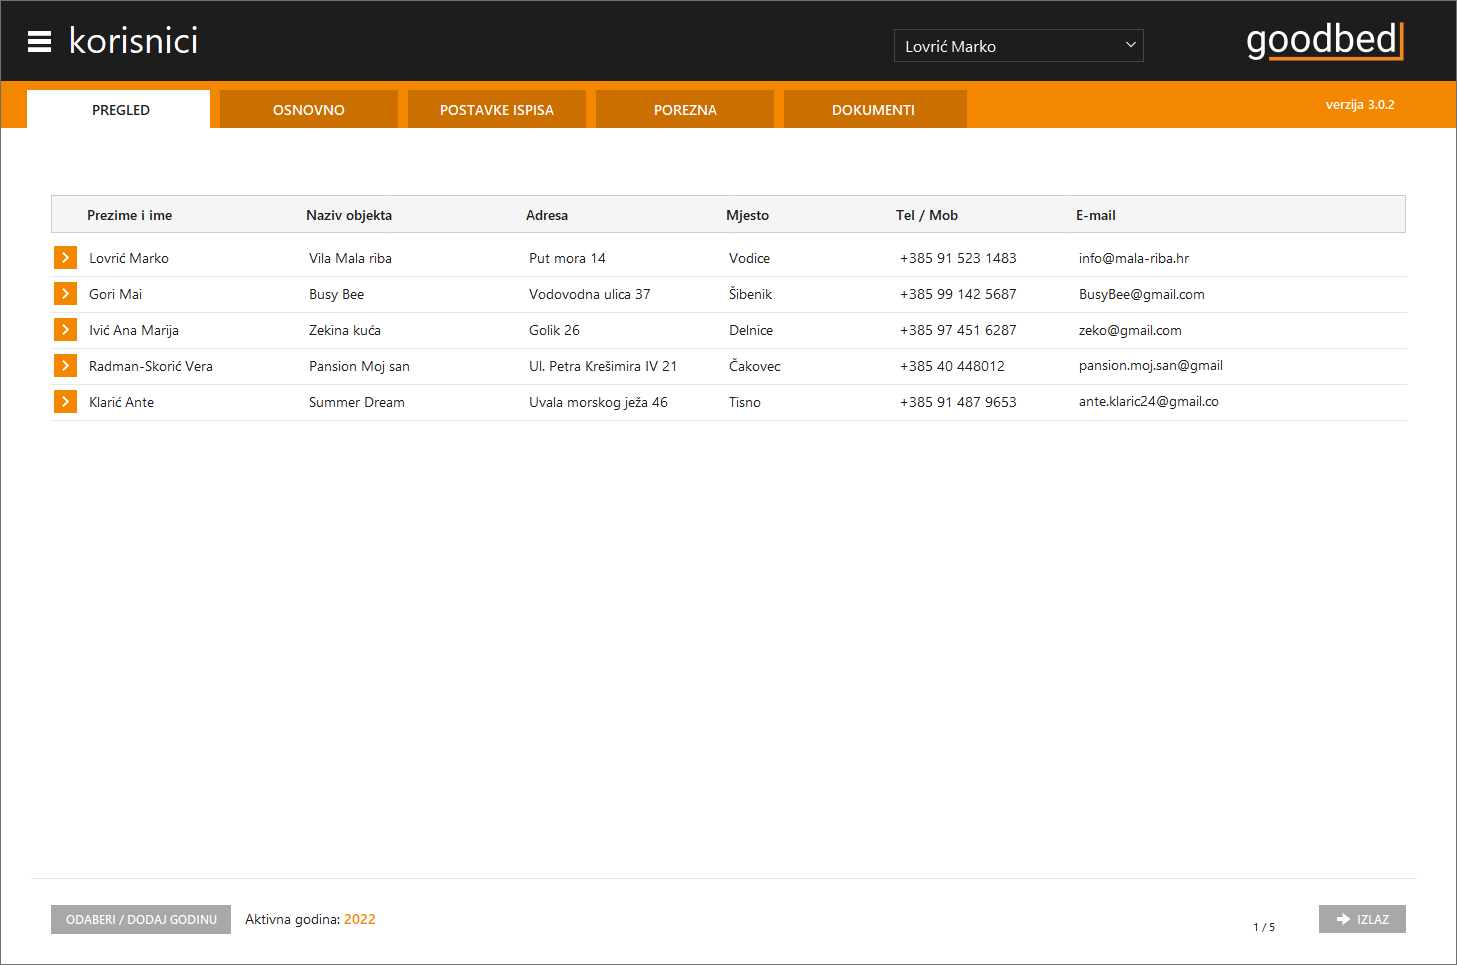
Task: Click the email ante.klaric24@gmail.co
Action: (1149, 402)
